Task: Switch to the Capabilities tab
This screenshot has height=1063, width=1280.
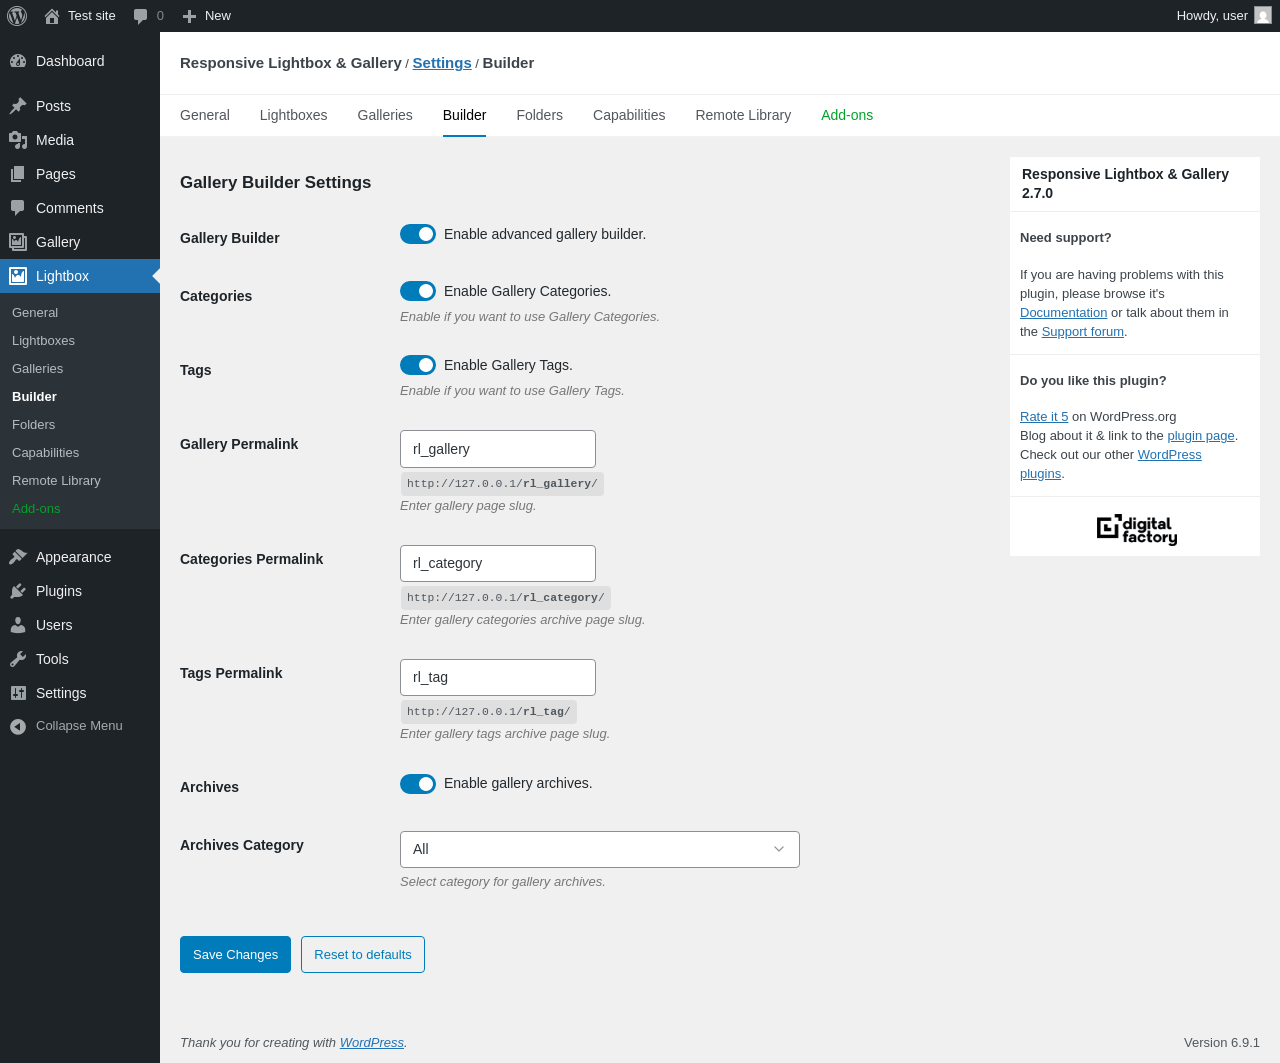Action: [x=629, y=115]
